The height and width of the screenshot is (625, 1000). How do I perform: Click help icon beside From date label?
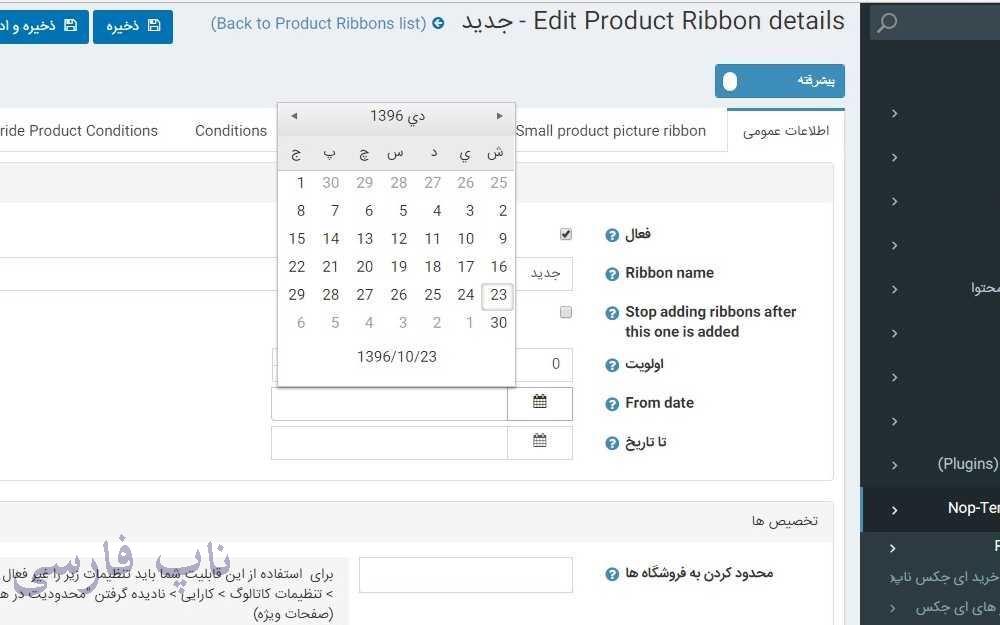612,404
